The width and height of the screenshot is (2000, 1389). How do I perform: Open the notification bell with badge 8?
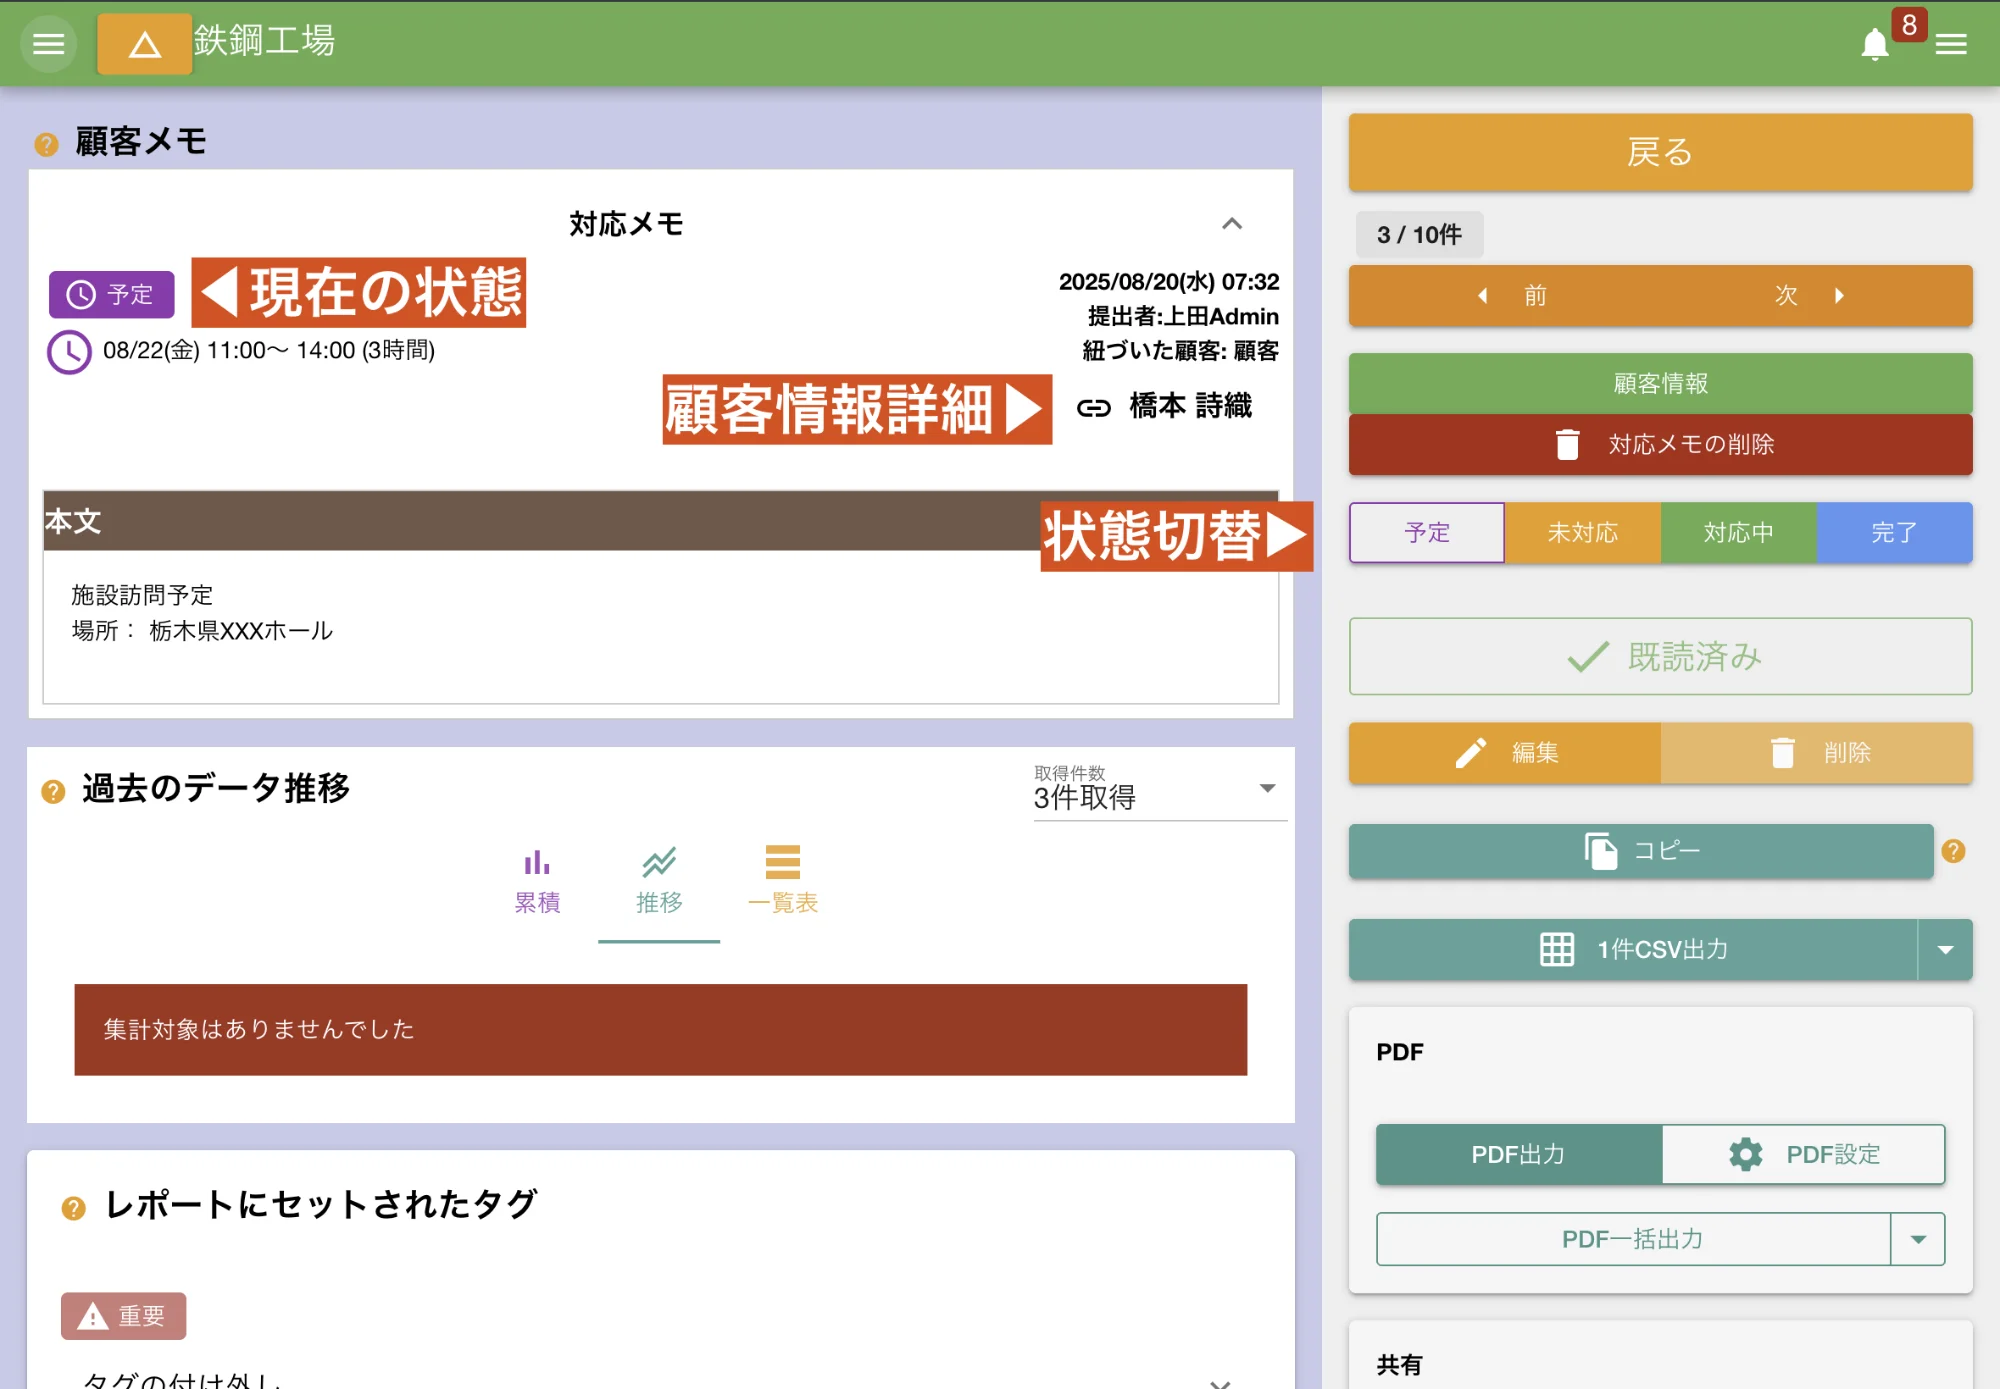[1875, 44]
